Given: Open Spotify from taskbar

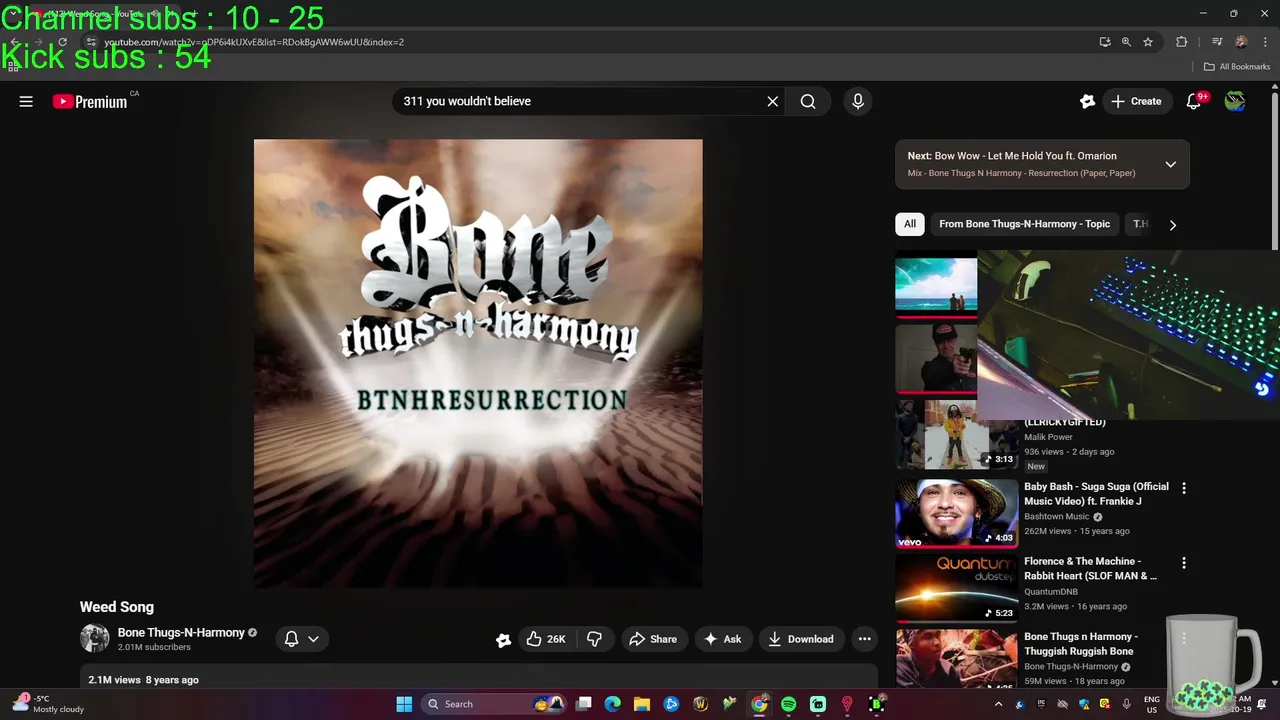Looking at the screenshot, I should [788, 704].
